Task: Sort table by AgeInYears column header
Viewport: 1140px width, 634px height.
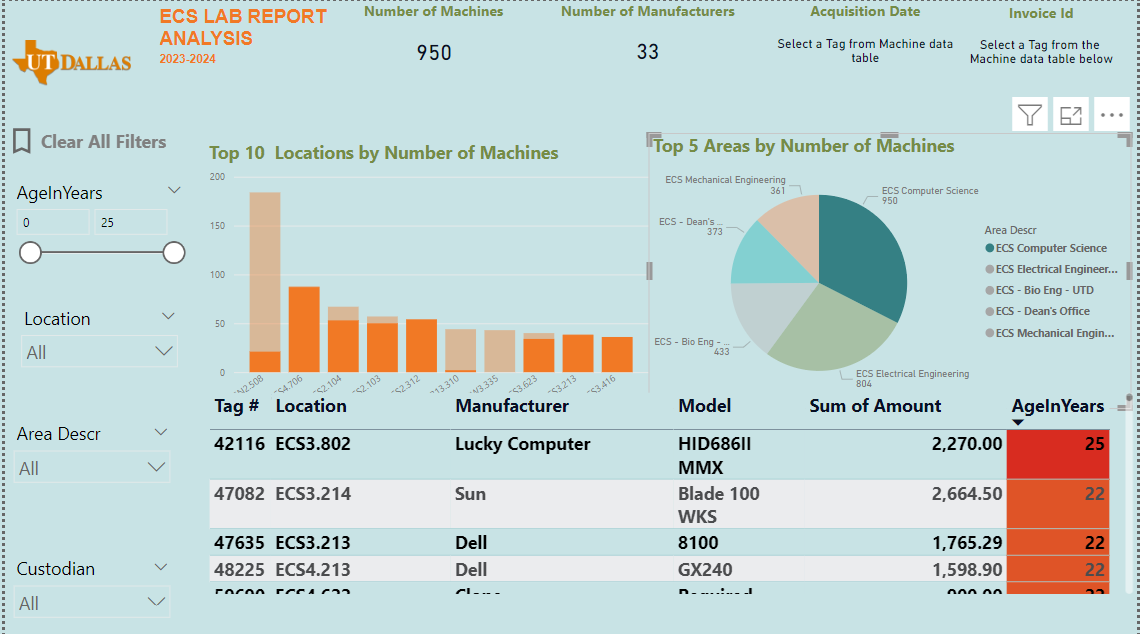Action: point(1058,406)
